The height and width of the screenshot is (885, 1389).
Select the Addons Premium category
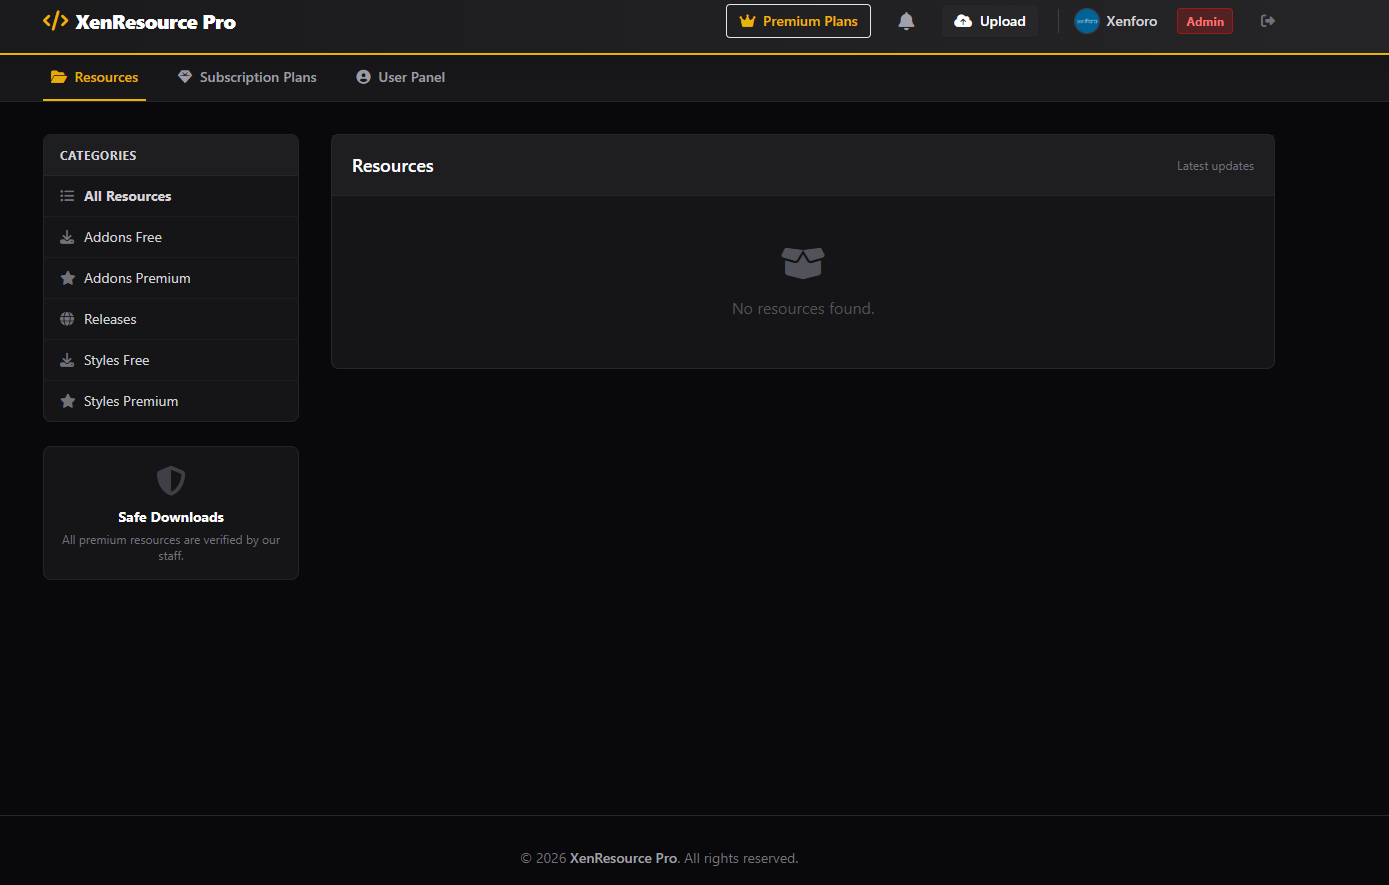coord(171,278)
